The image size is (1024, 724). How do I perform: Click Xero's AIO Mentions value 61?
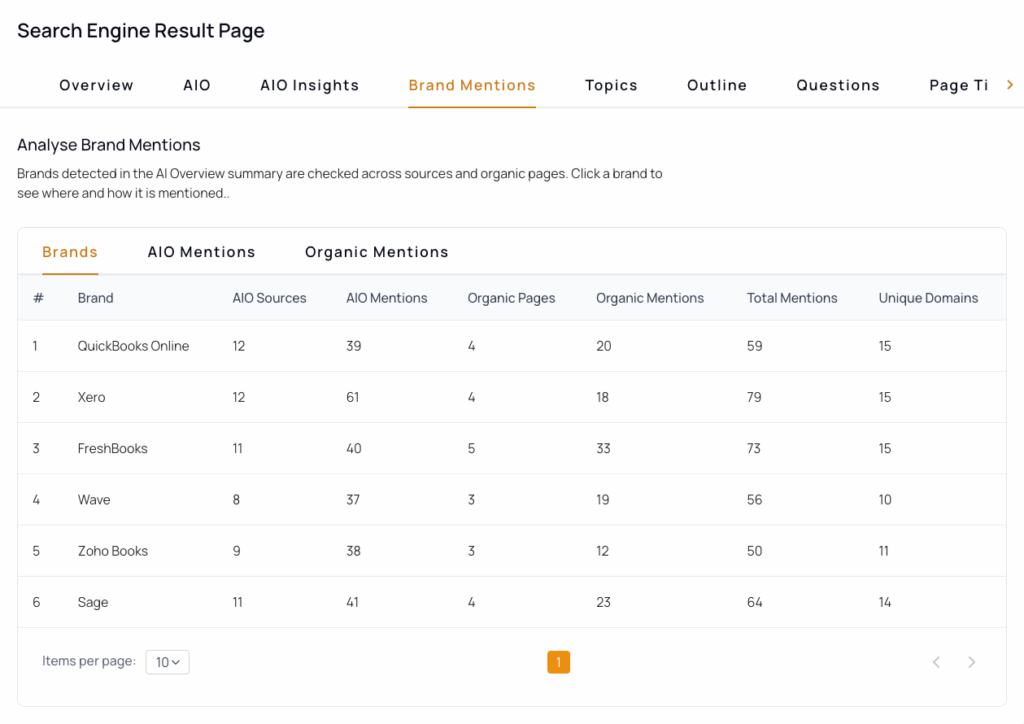coord(353,398)
